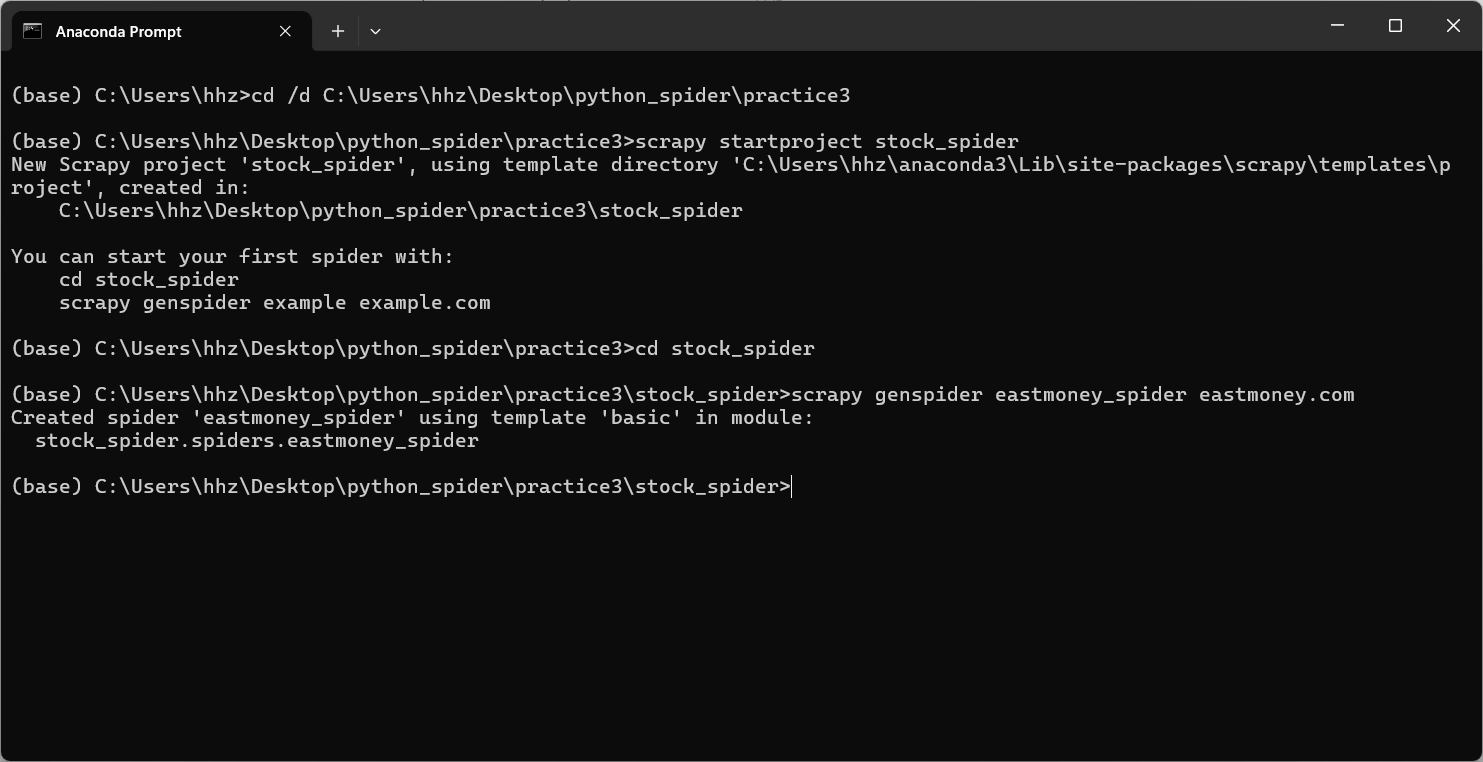The width and height of the screenshot is (1483, 762).
Task: Open a new tab with the plus icon
Action: 338,31
